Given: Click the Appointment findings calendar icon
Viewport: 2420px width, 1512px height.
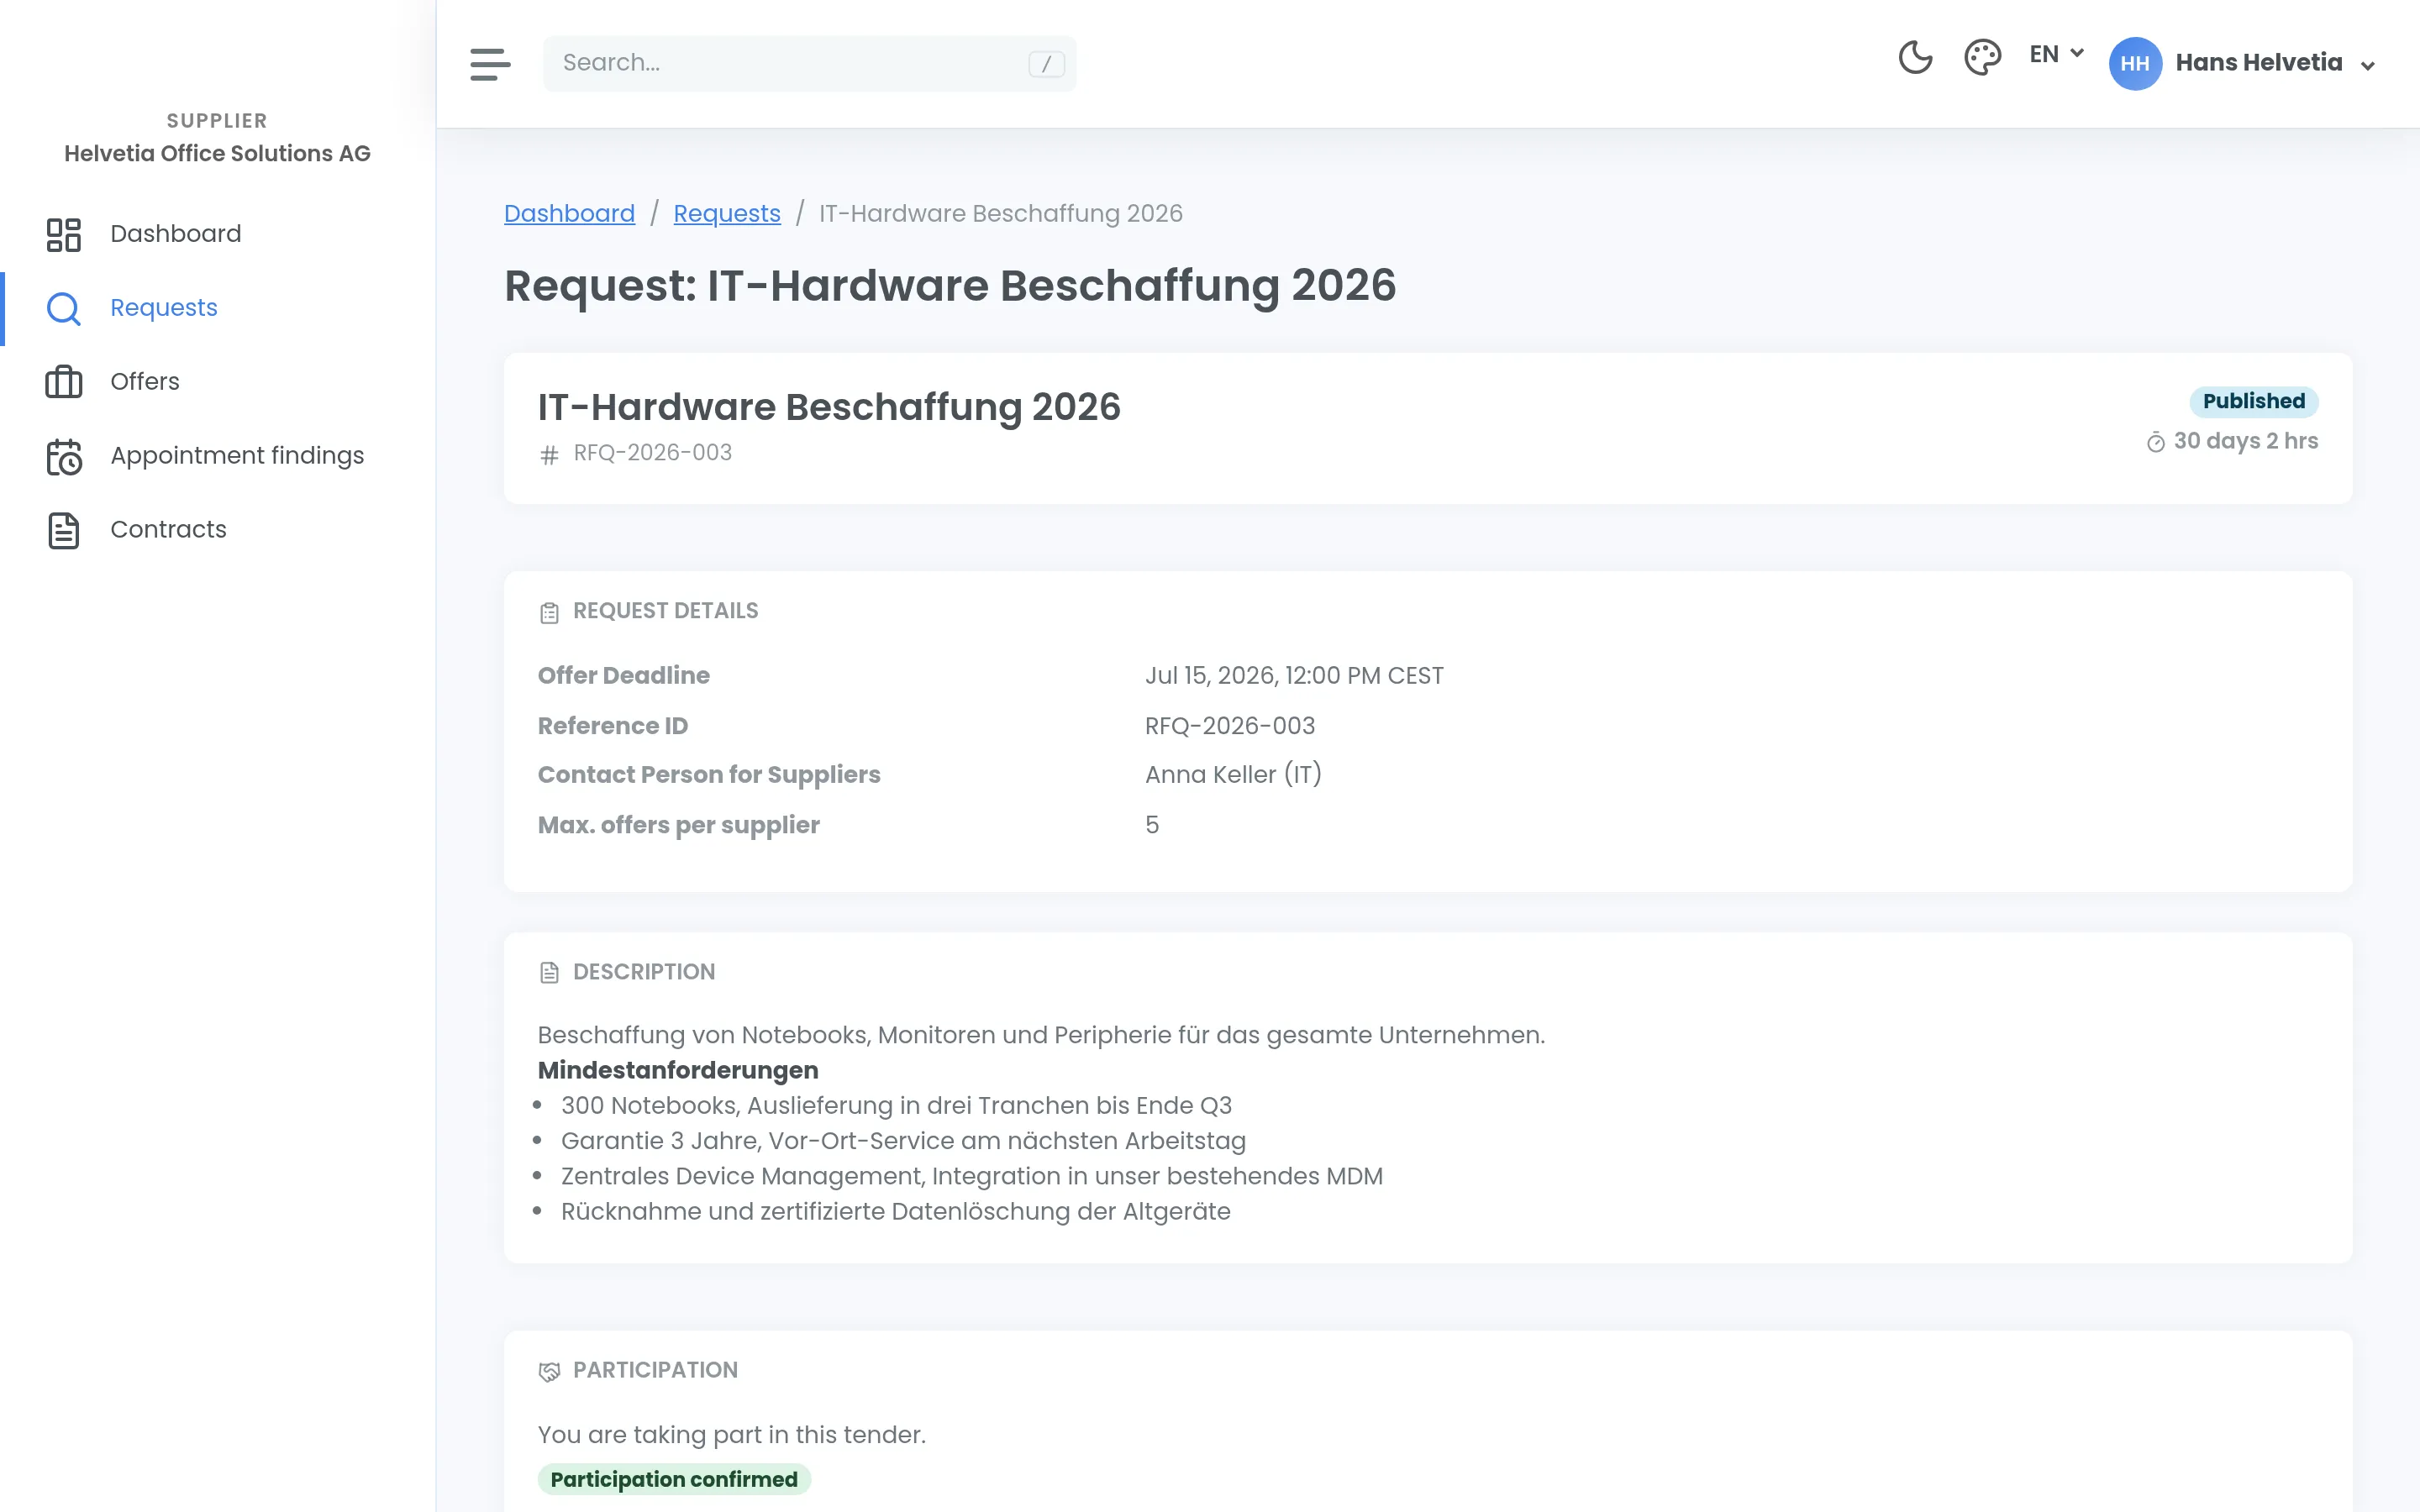Looking at the screenshot, I should click(x=64, y=457).
